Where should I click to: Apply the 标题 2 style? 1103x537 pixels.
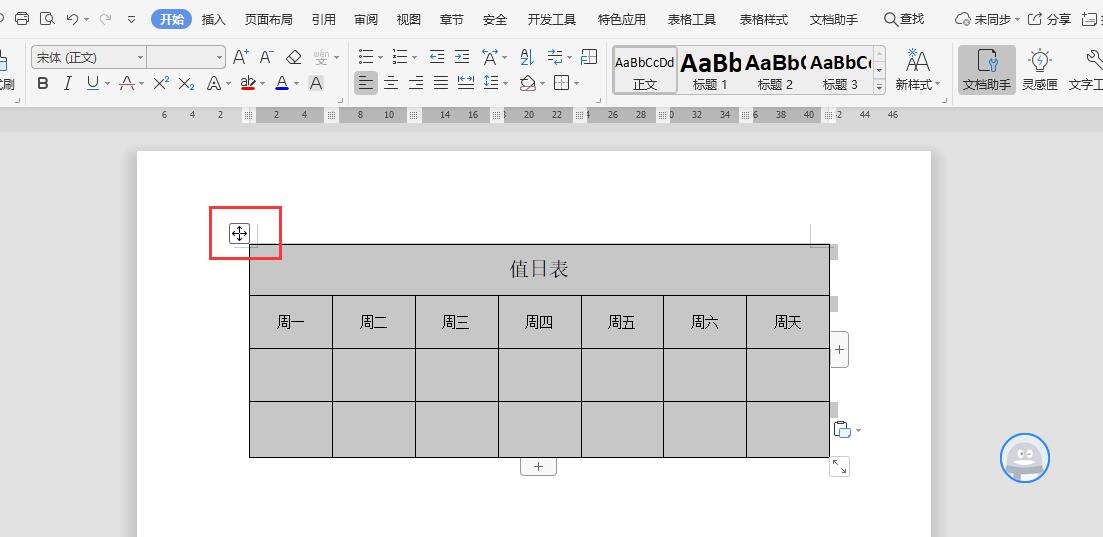(x=774, y=70)
